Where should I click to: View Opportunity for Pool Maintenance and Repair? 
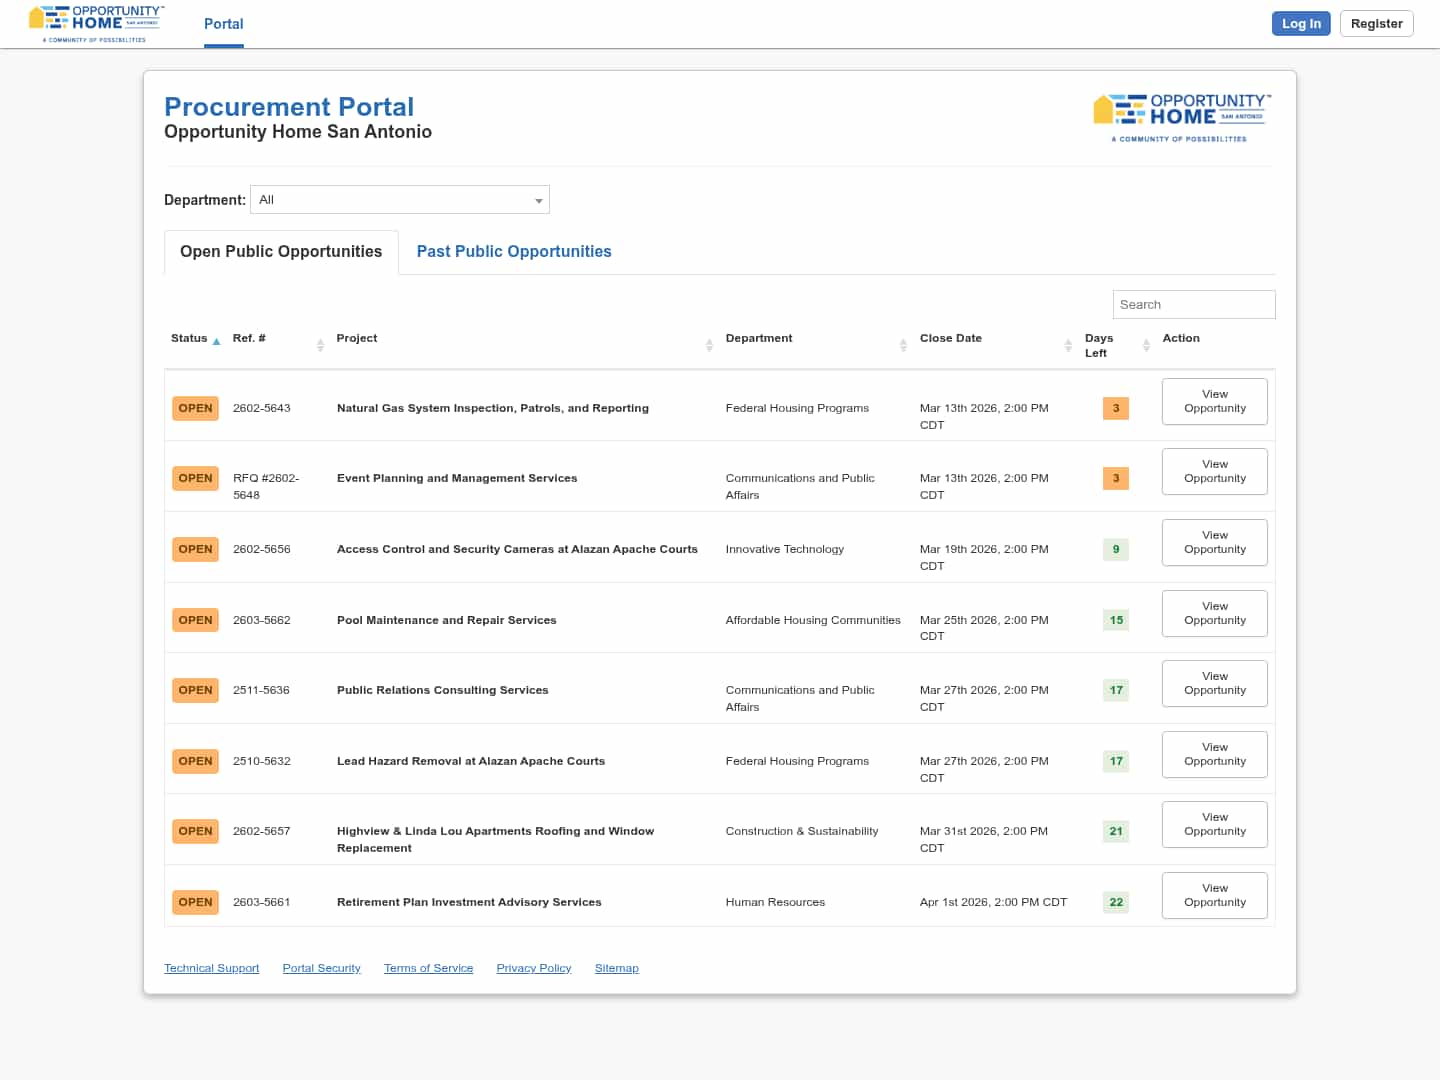coord(1214,614)
